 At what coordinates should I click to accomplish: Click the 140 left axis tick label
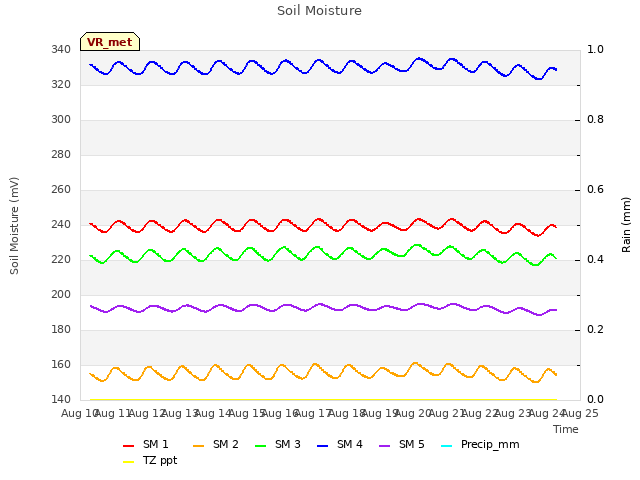[61, 400]
